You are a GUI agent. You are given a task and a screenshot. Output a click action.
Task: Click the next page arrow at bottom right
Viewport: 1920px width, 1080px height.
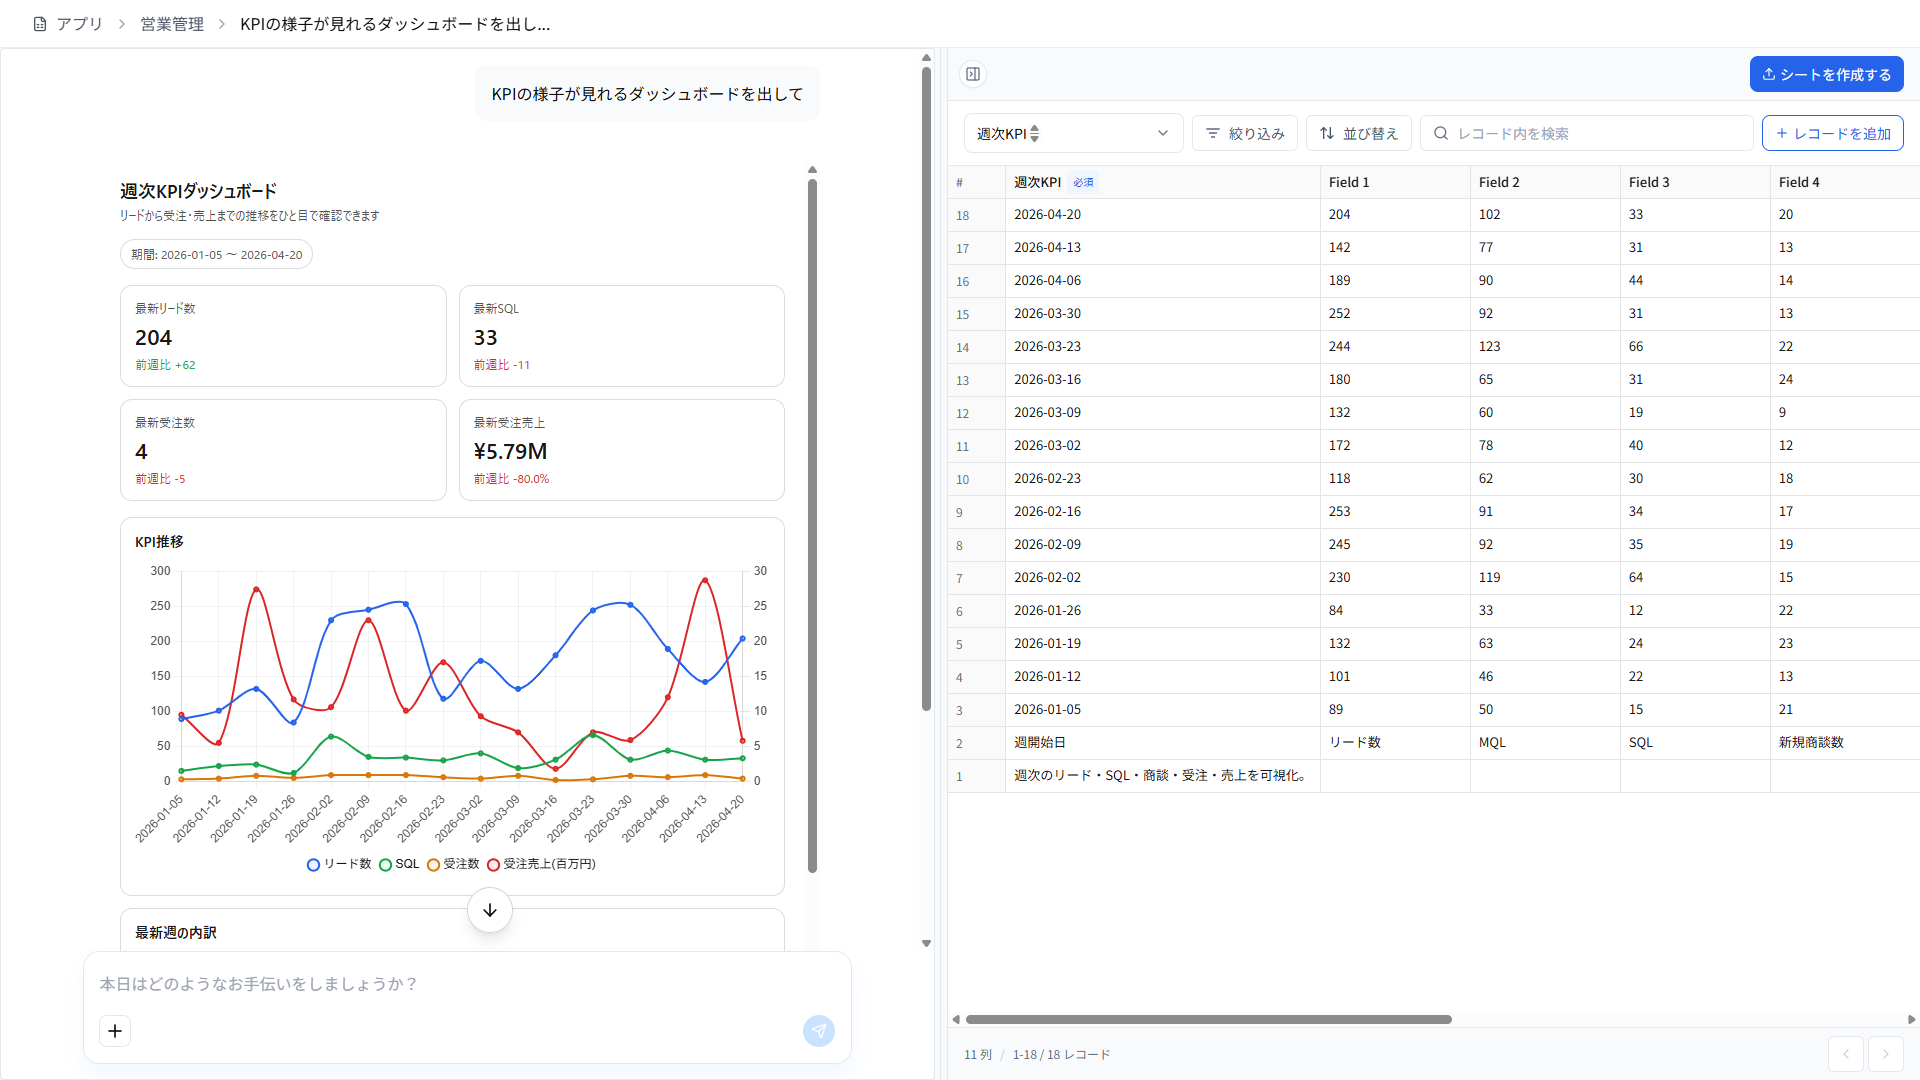pyautogui.click(x=1886, y=1054)
